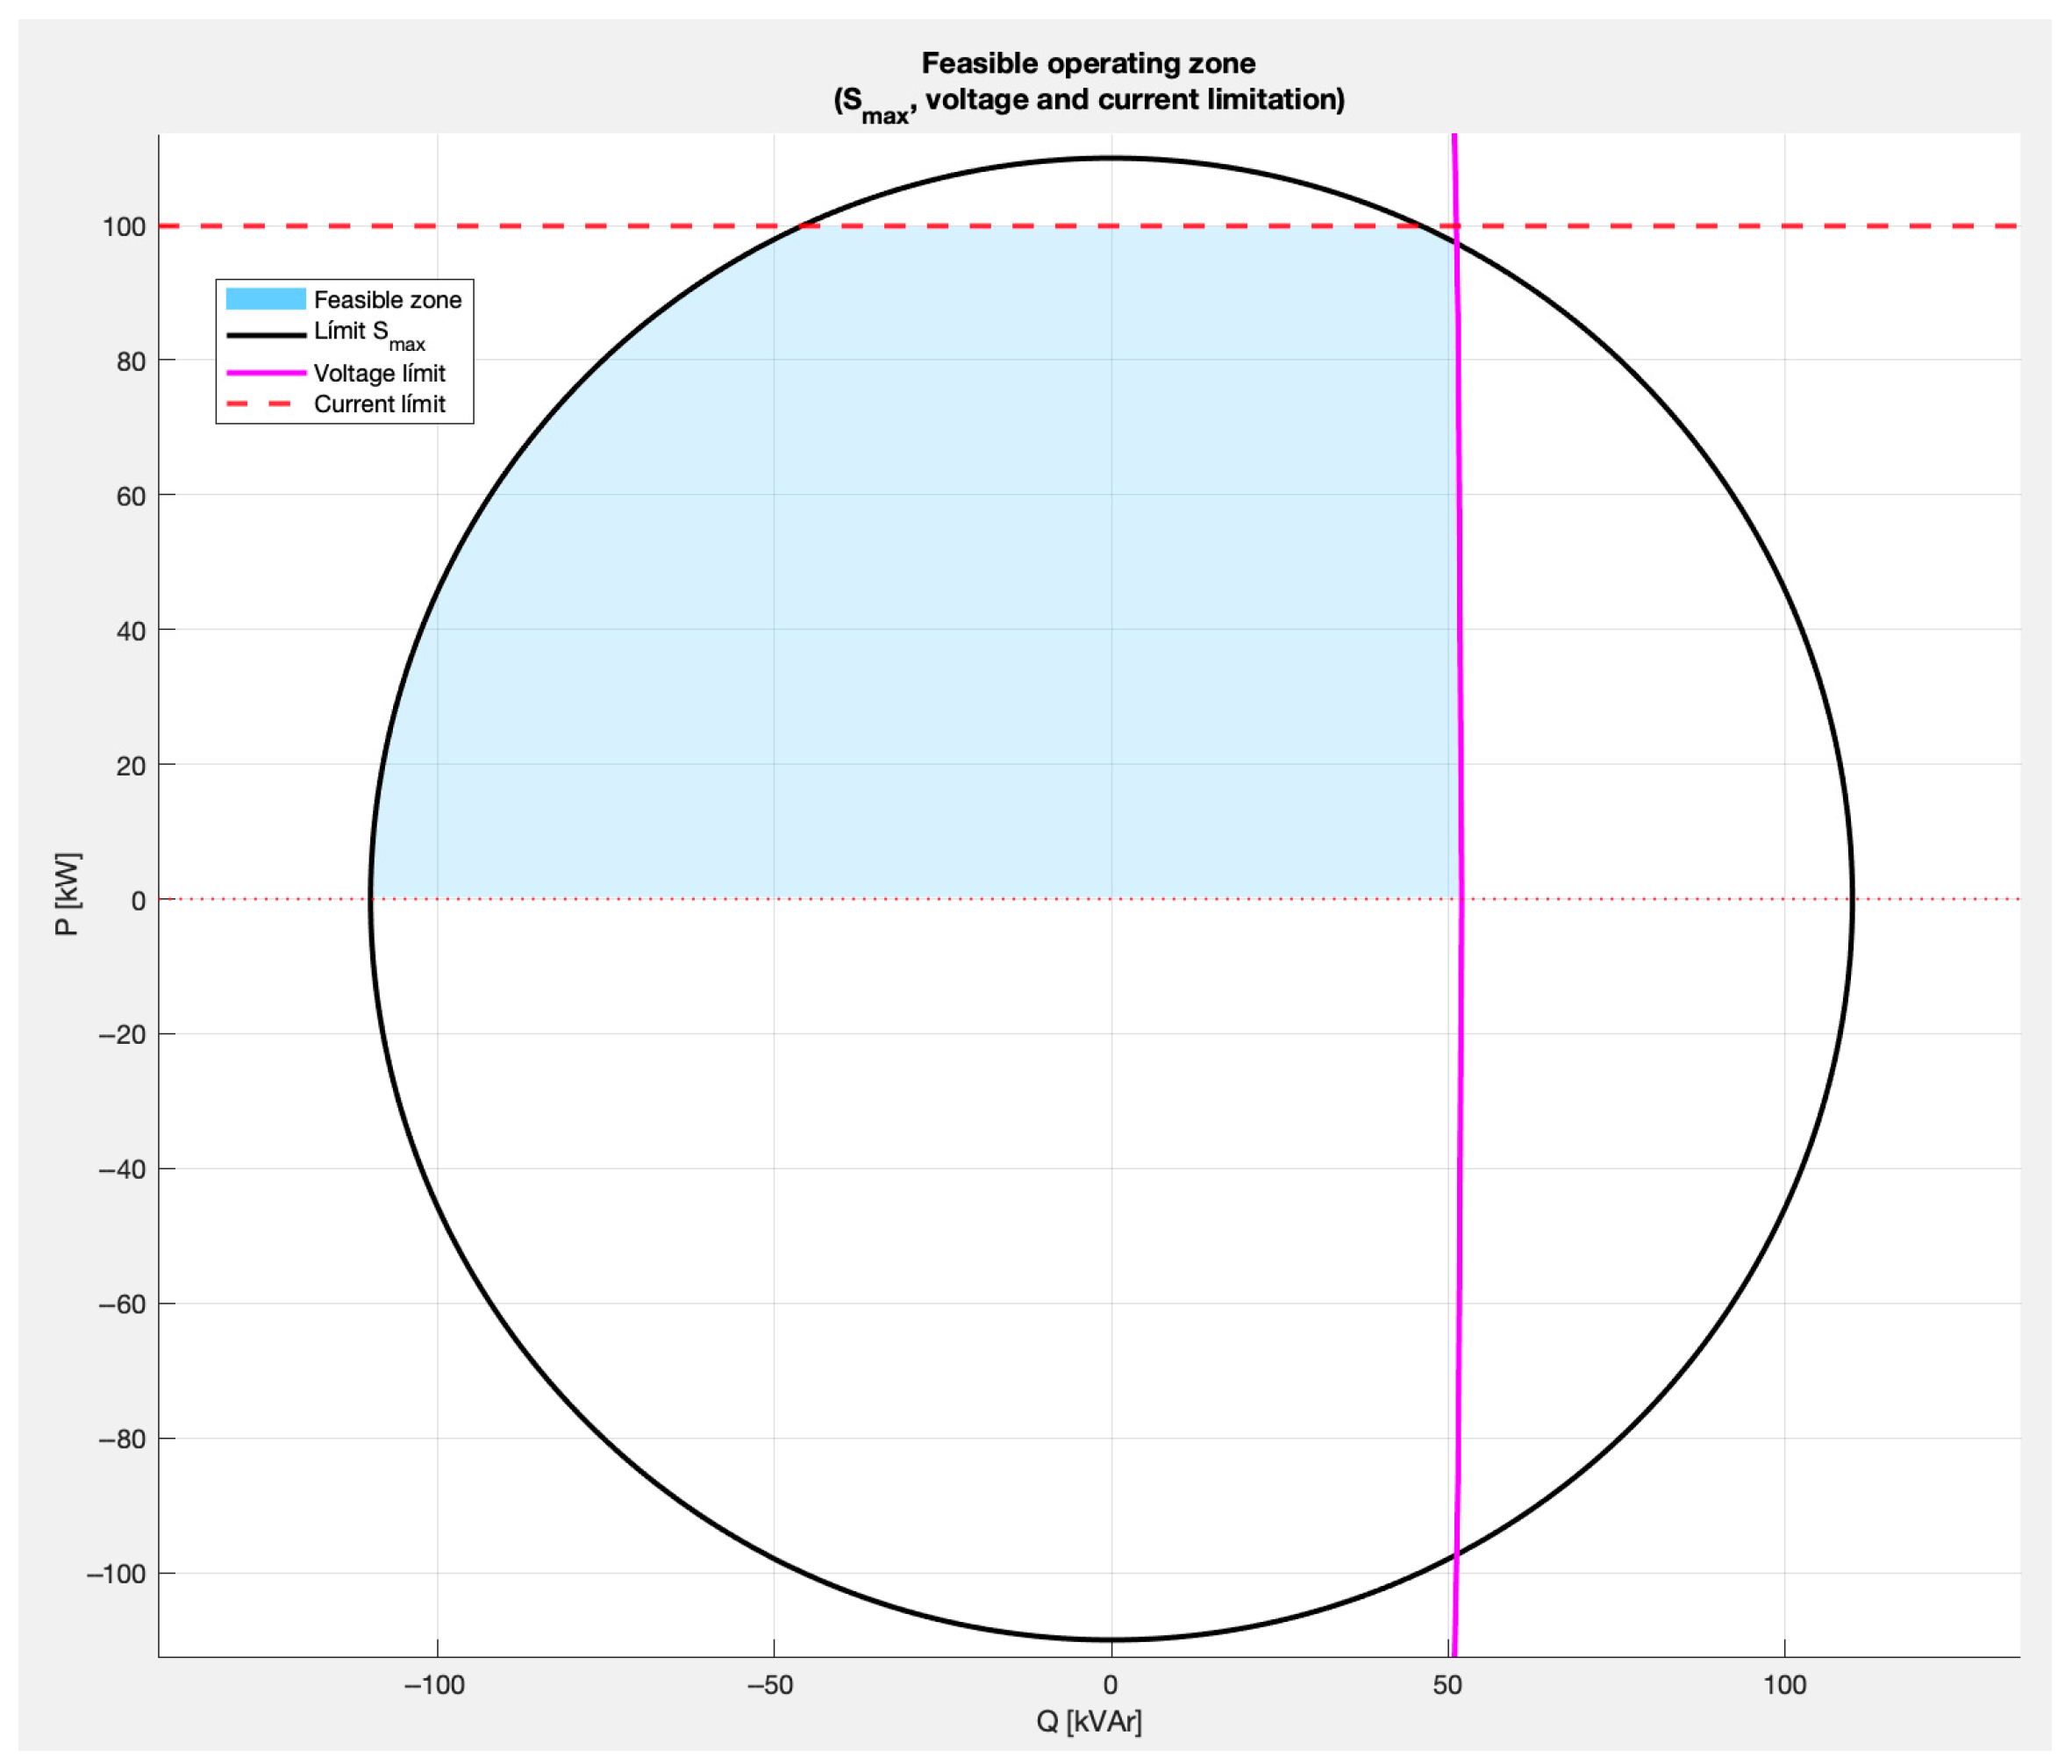Viewport: 2072px width, 1764px height.
Task: Click the 'Feasible operating zone' plot title
Action: (1088, 64)
